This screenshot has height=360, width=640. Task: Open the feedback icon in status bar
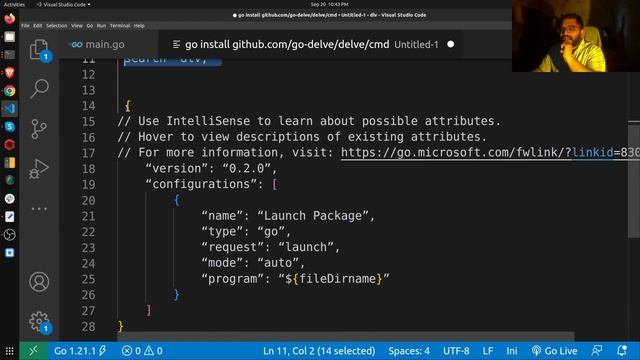(597, 350)
